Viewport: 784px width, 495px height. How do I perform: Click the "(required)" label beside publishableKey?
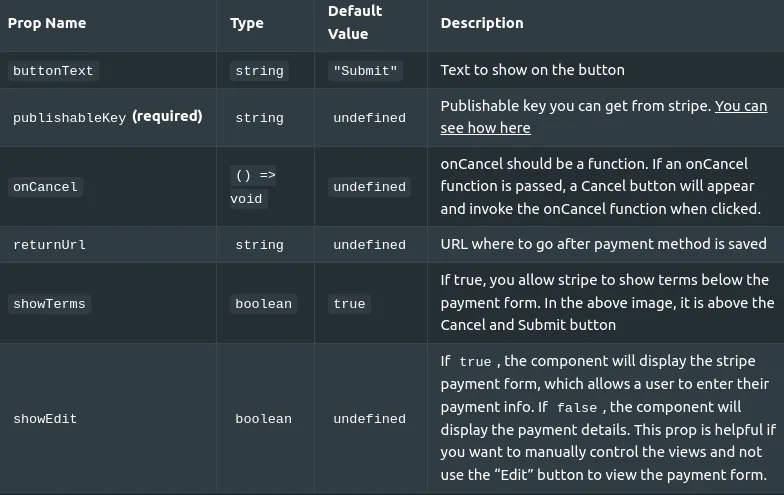[x=168, y=116]
